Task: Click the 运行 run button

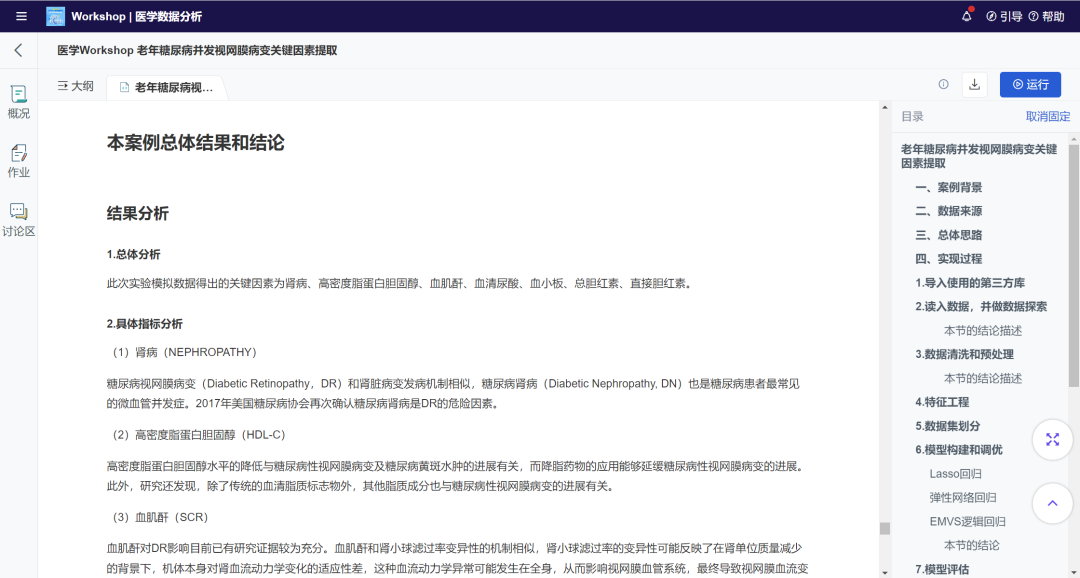Action: click(x=1030, y=84)
